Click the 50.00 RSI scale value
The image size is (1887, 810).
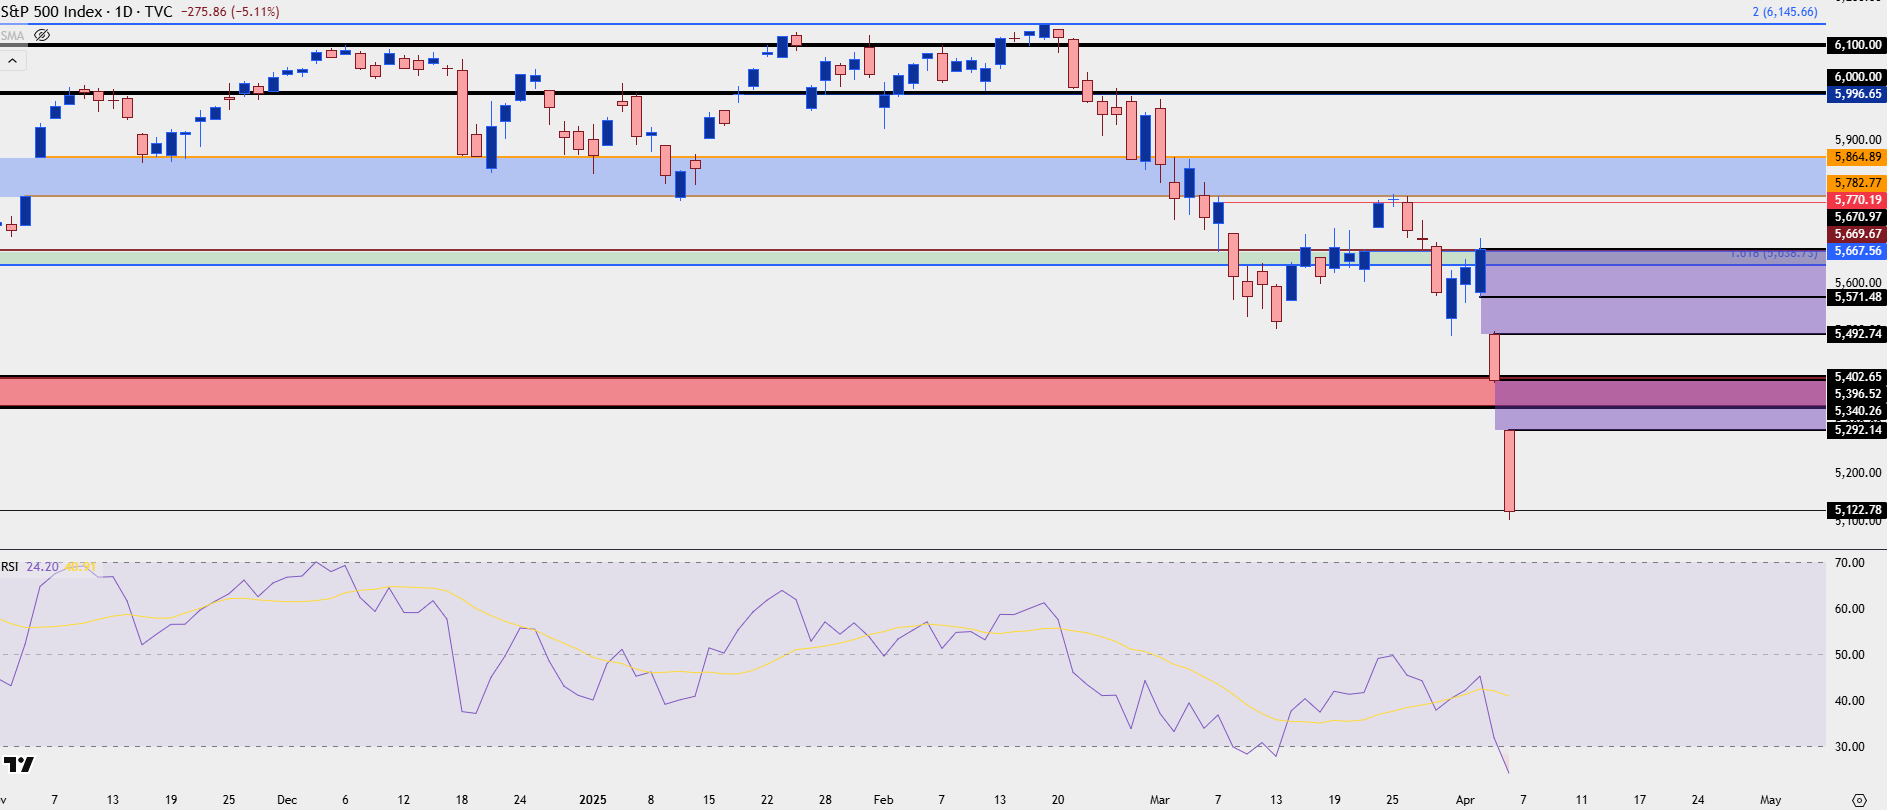(1850, 655)
